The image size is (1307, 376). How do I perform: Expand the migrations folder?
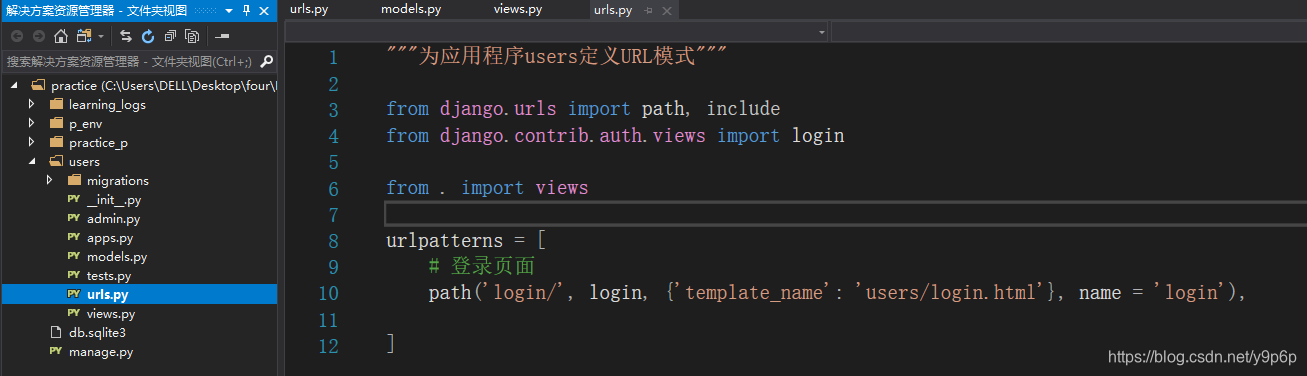coord(50,180)
